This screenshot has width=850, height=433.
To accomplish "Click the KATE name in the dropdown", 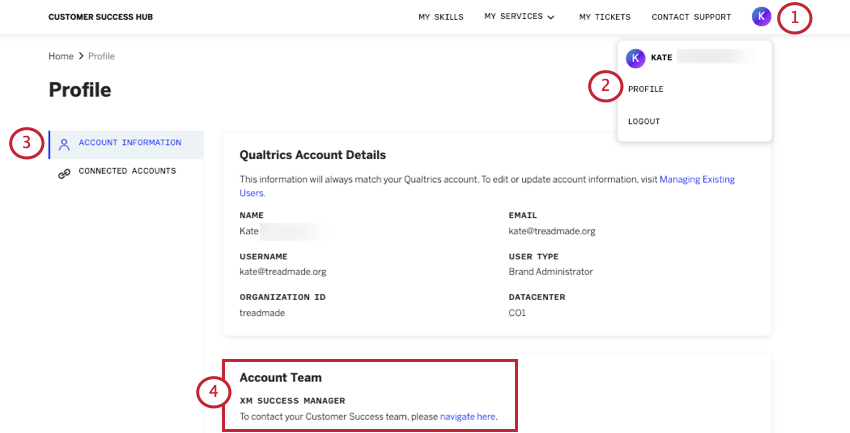I will (x=661, y=57).
